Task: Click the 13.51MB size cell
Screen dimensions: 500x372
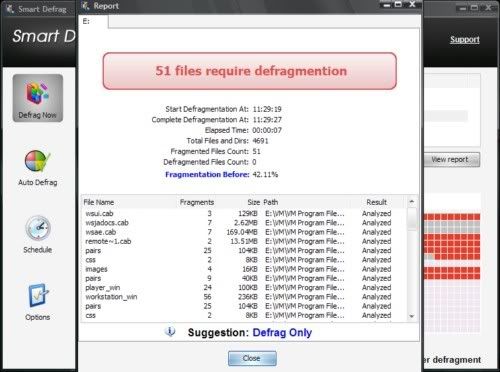Action: (244, 241)
